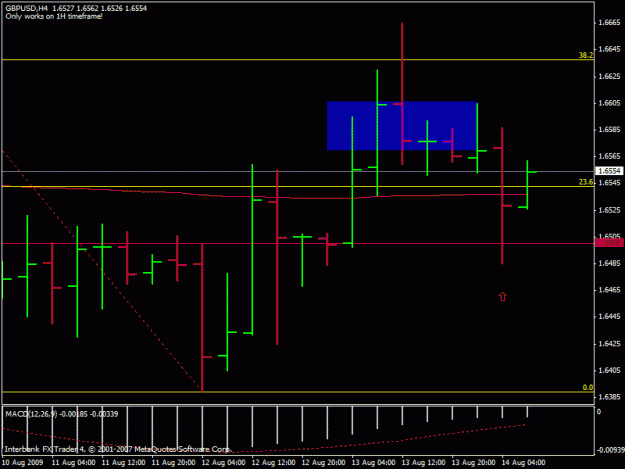
Task: Select the 23.6 Fibonacci level label
Action: click(x=586, y=182)
